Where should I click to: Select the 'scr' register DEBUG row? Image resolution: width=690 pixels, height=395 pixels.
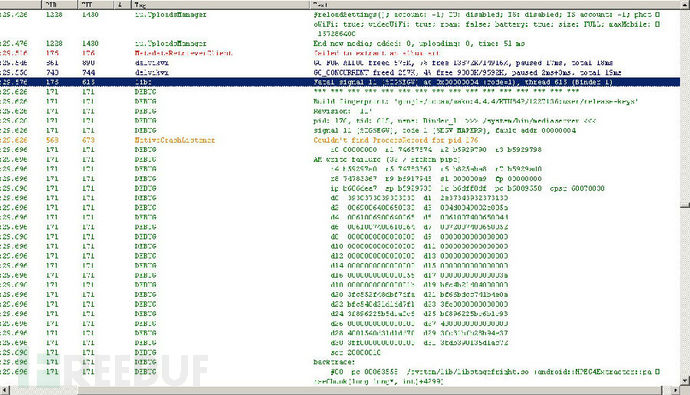[x=340, y=353]
